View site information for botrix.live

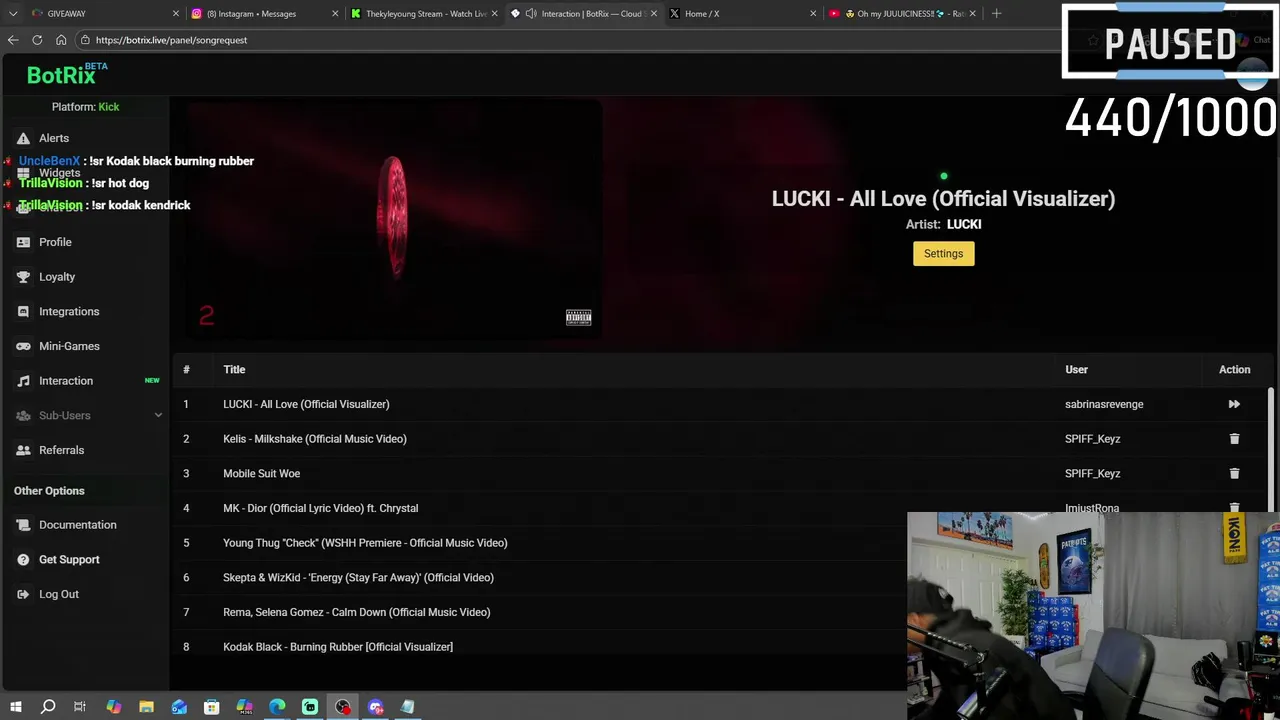[86, 40]
